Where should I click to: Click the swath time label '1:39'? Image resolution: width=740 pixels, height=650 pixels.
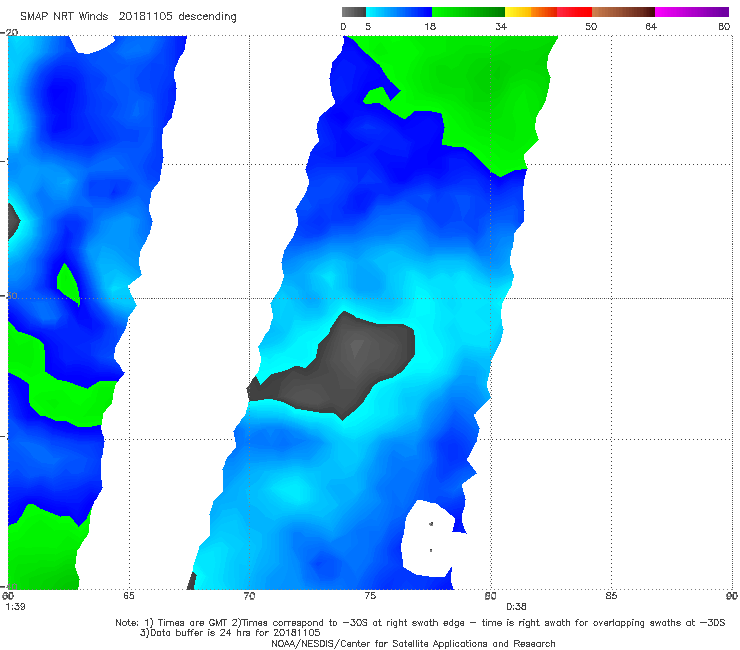15,607
